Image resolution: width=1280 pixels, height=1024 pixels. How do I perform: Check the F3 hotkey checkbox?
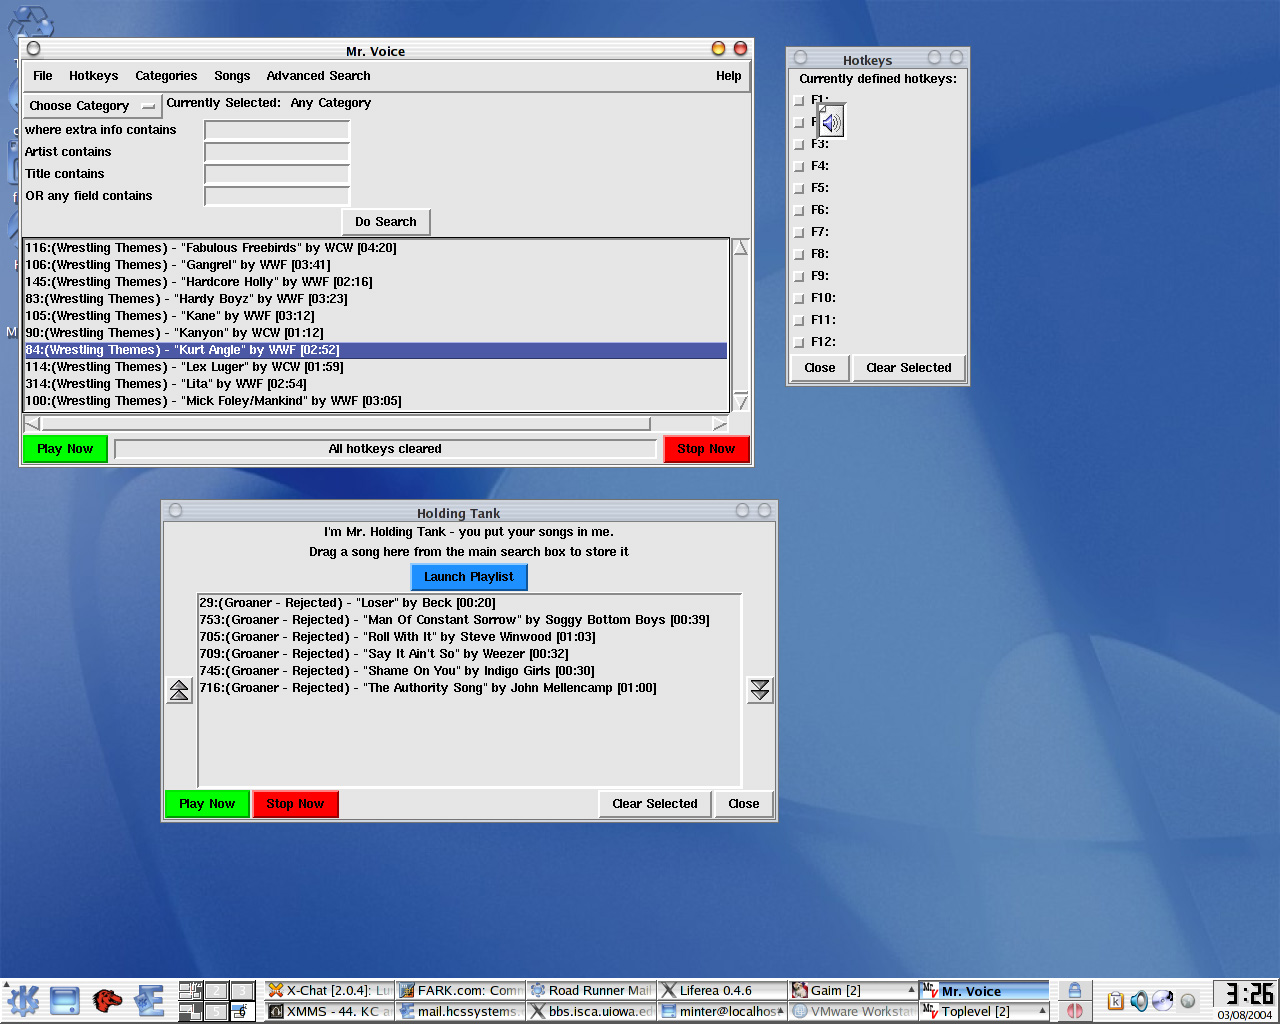[x=799, y=145]
